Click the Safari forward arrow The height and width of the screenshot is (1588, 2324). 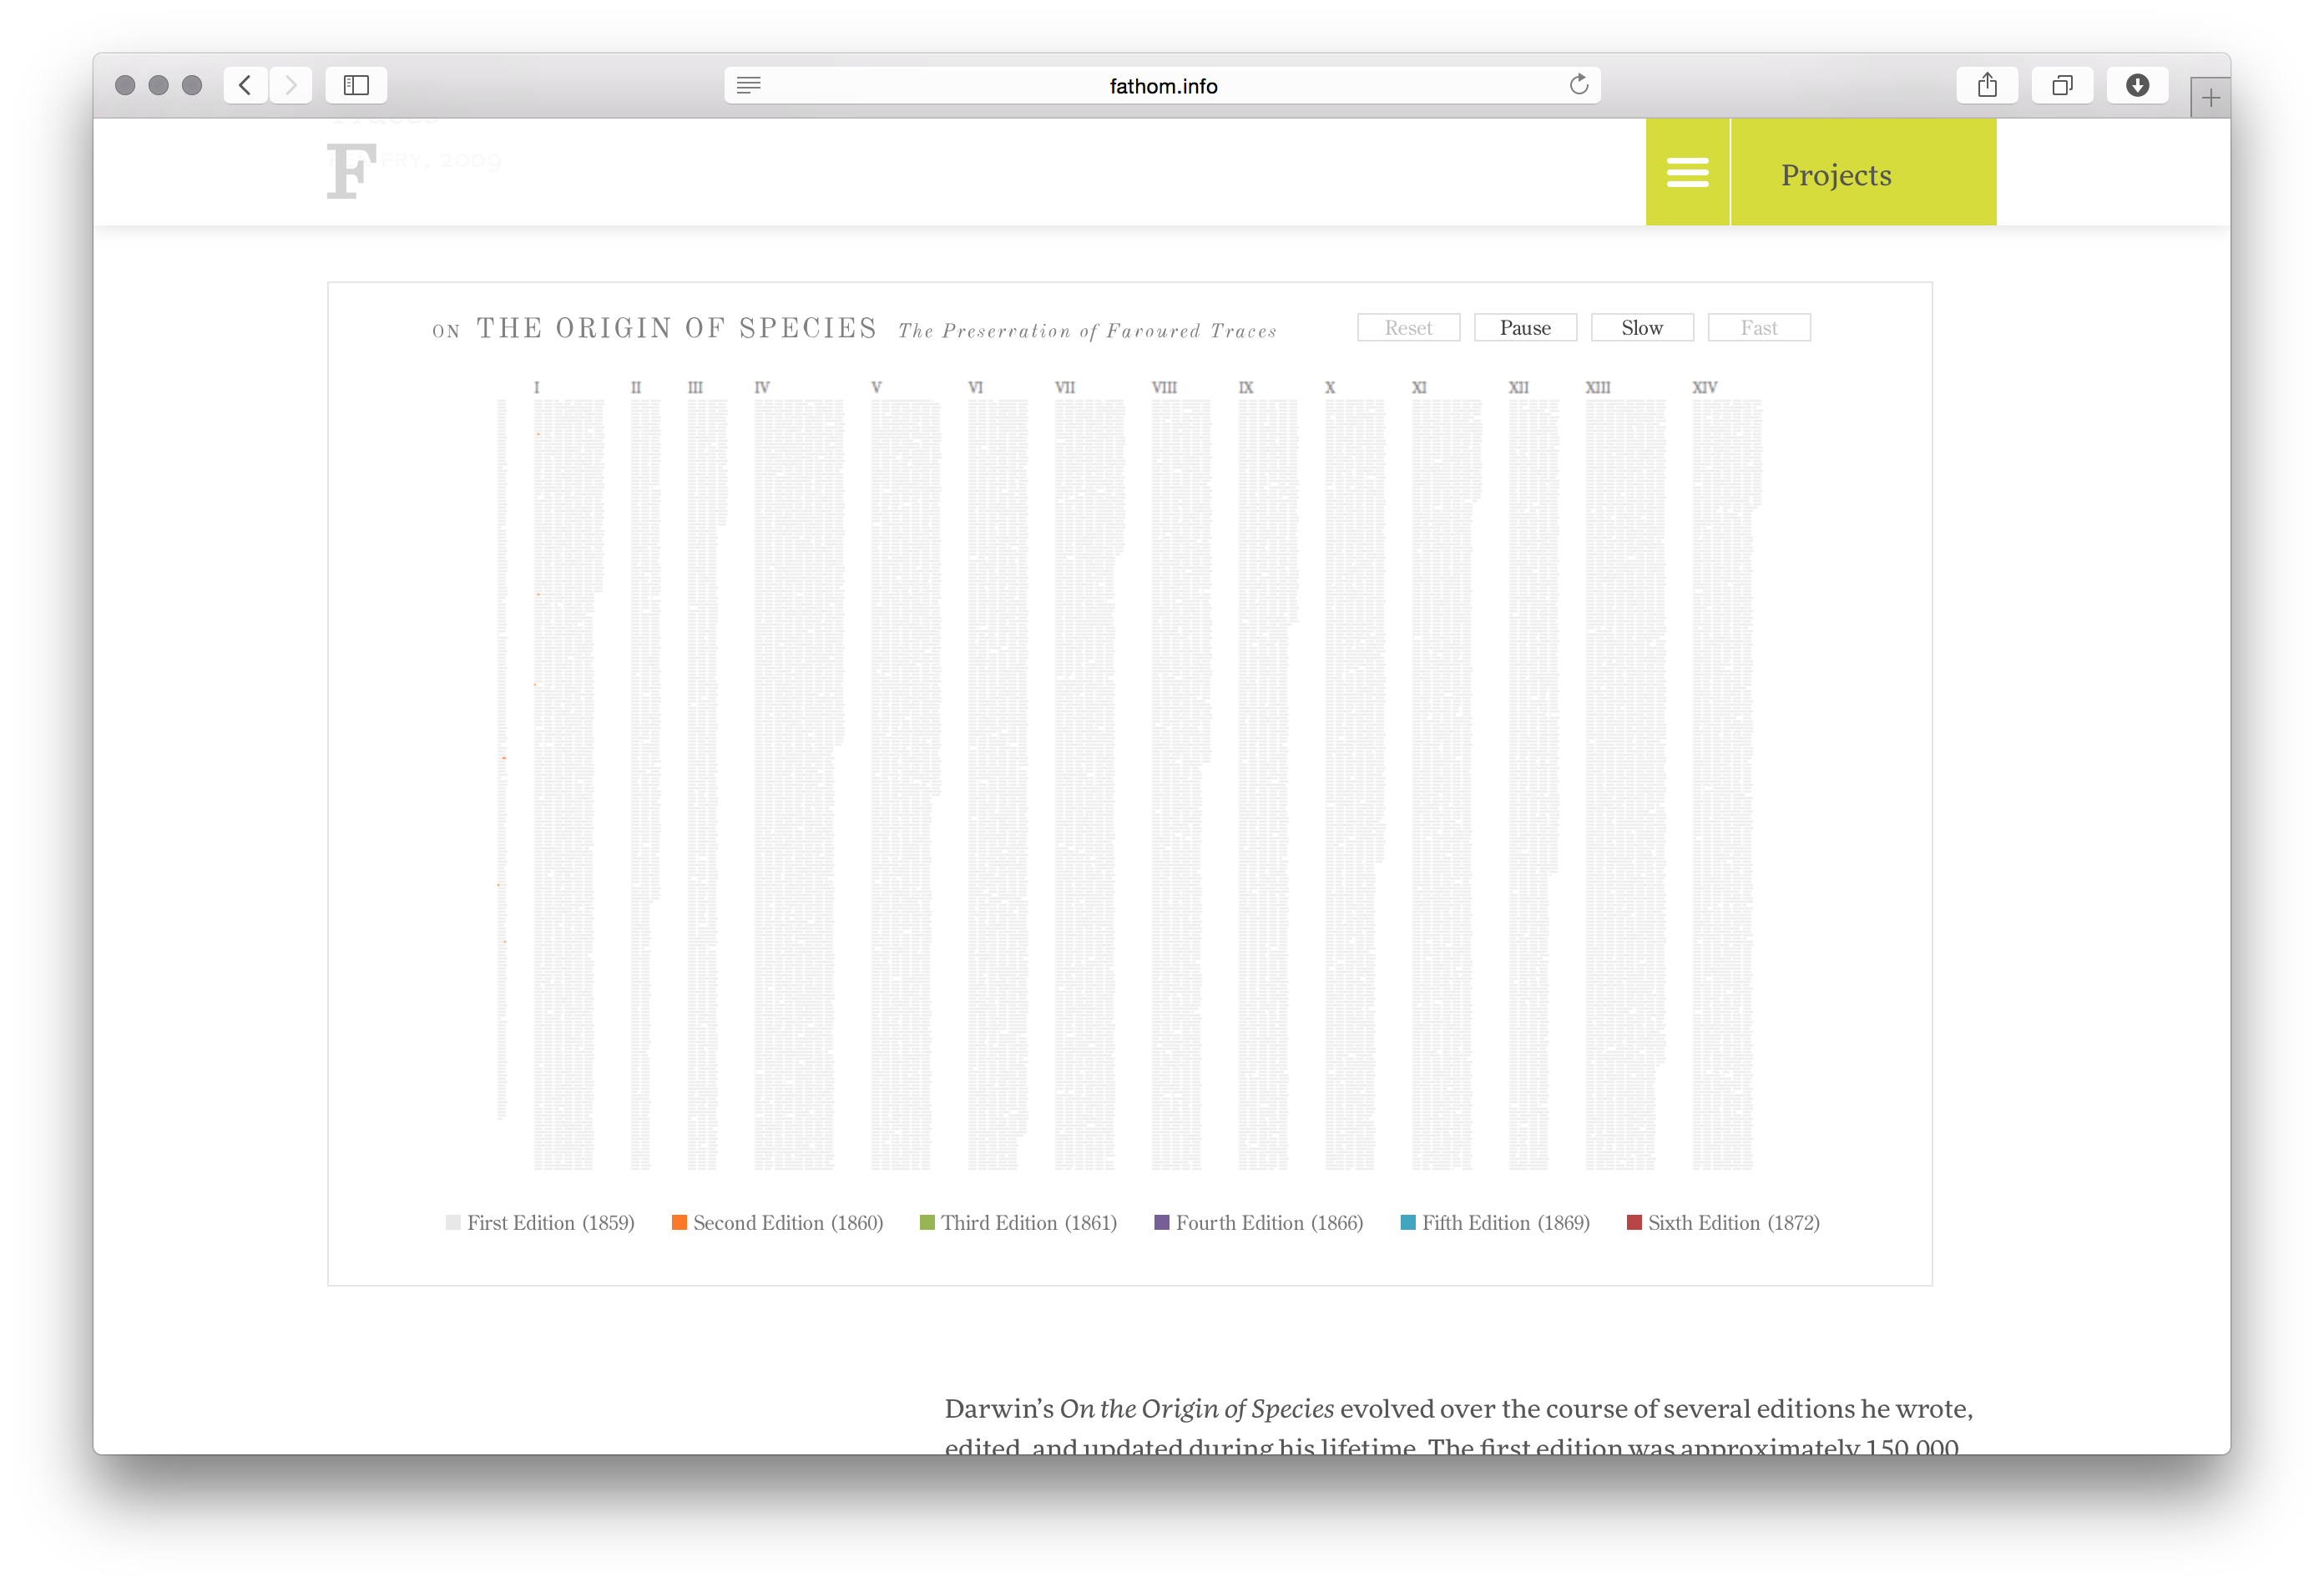(x=291, y=85)
